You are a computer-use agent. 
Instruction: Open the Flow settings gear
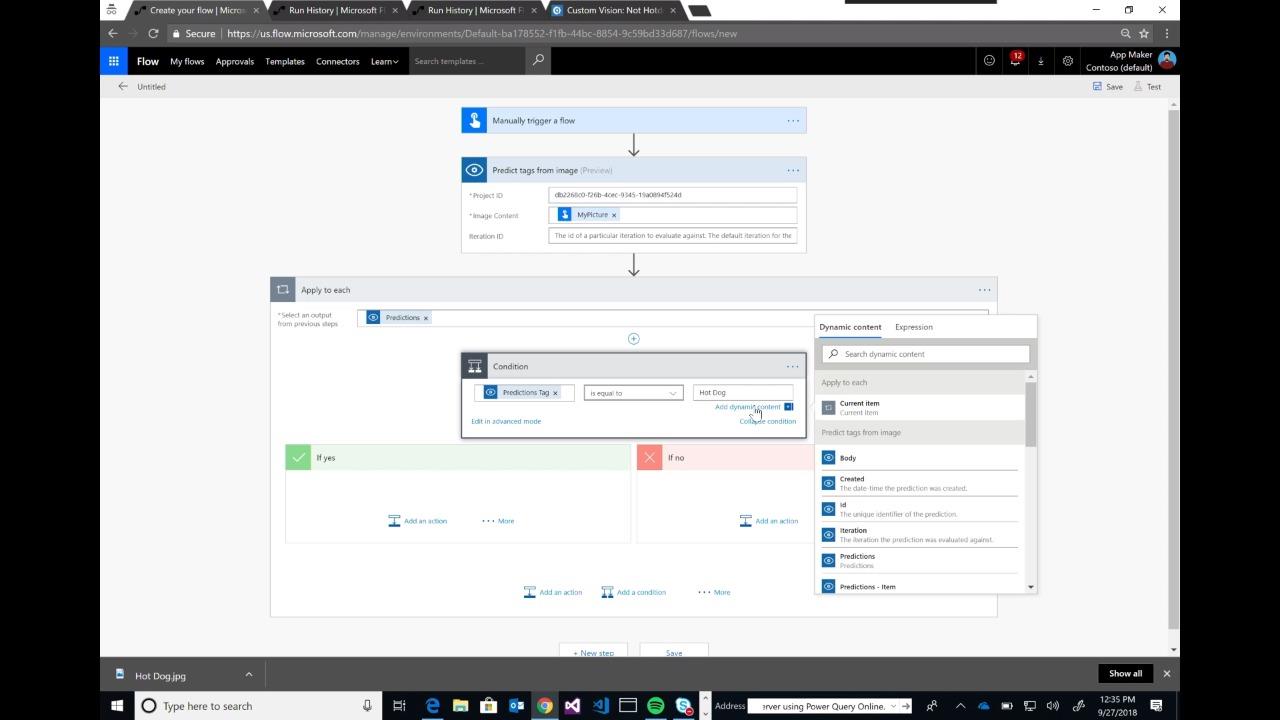1067,61
